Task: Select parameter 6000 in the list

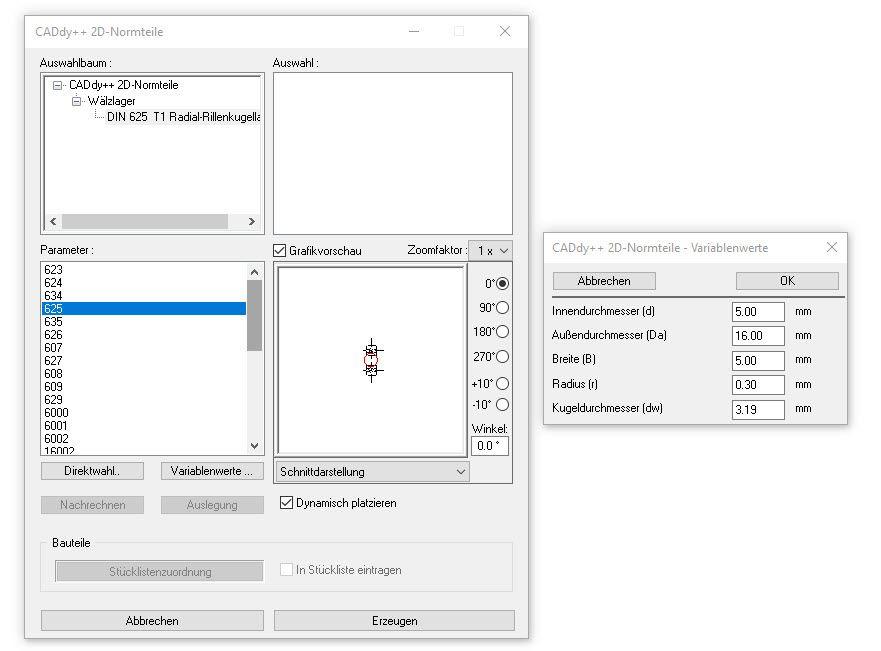Action: [57, 413]
